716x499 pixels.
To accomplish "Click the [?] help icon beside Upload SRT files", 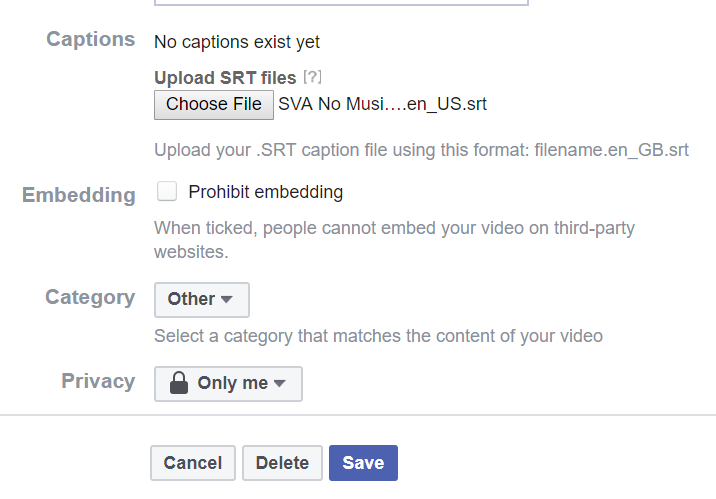I will (x=312, y=77).
